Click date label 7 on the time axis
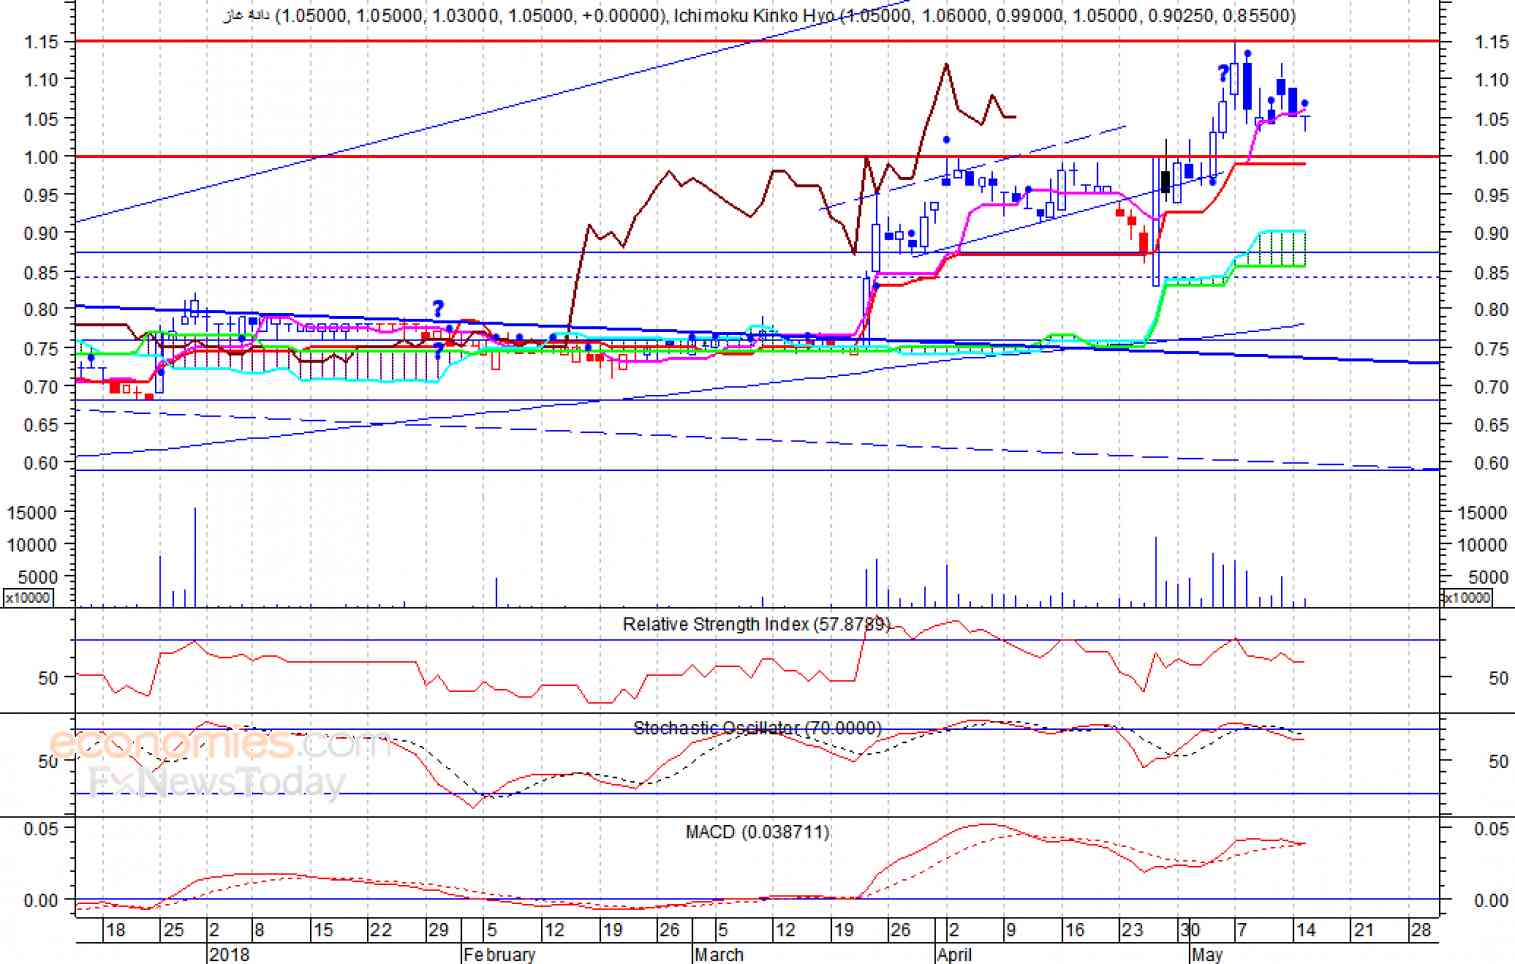The width and height of the screenshot is (1515, 964). [1242, 930]
